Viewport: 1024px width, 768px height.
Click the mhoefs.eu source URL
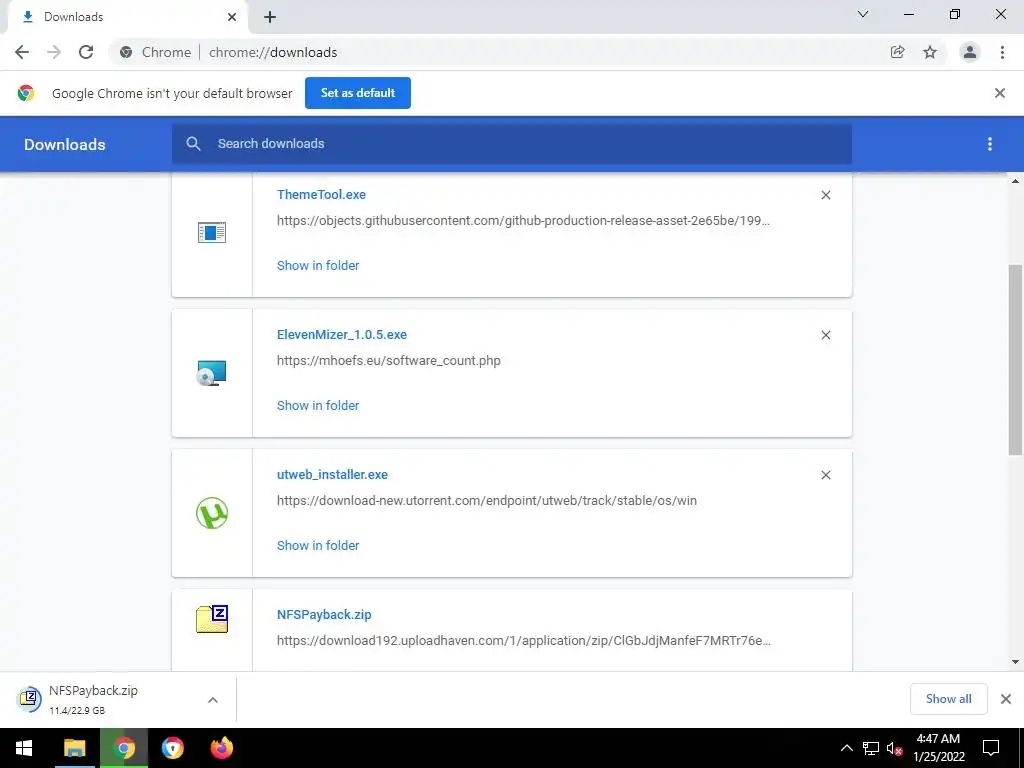pyautogui.click(x=389, y=360)
